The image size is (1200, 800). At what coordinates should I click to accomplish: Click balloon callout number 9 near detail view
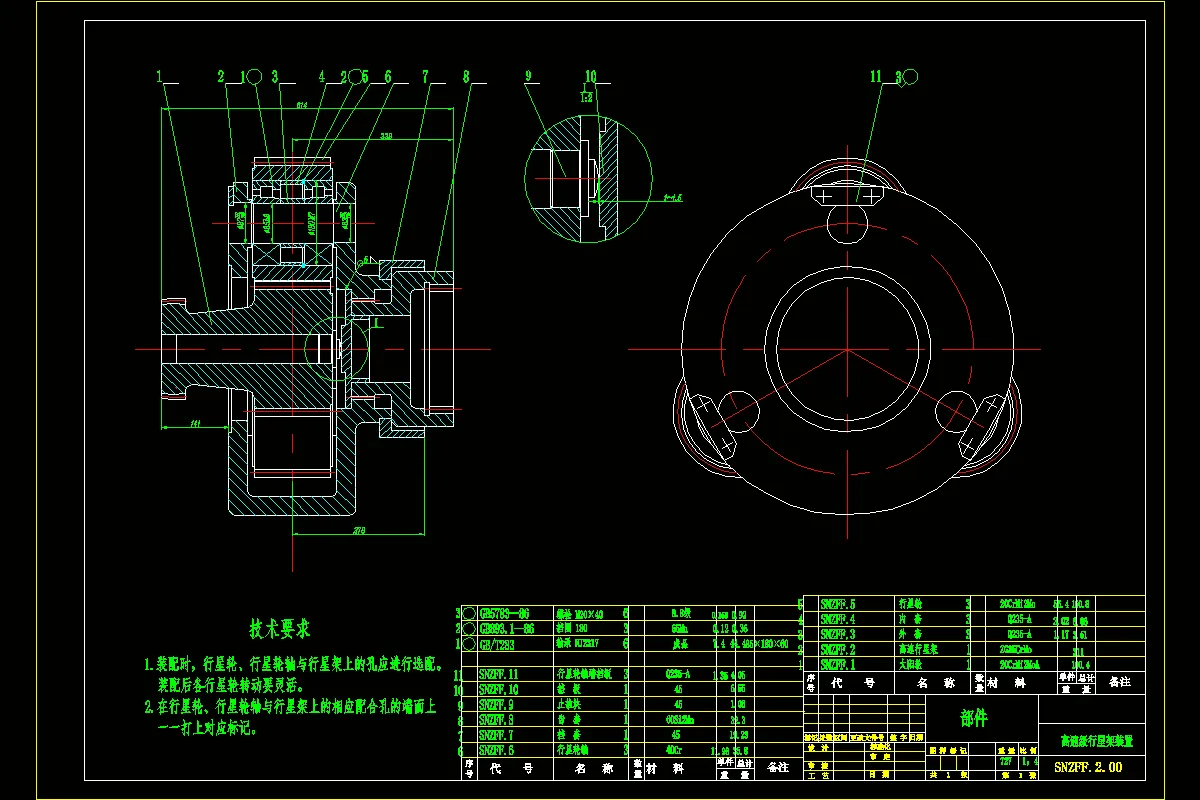529,76
